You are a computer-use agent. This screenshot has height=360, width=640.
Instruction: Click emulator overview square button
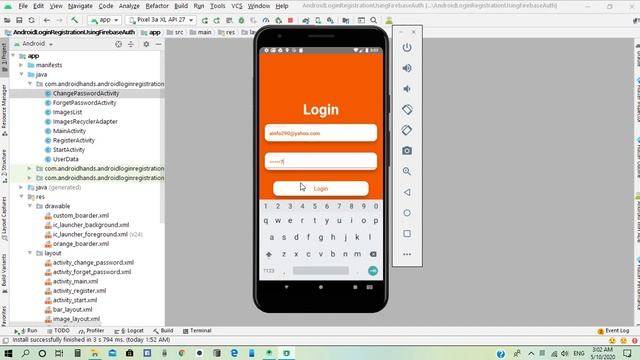point(407,233)
